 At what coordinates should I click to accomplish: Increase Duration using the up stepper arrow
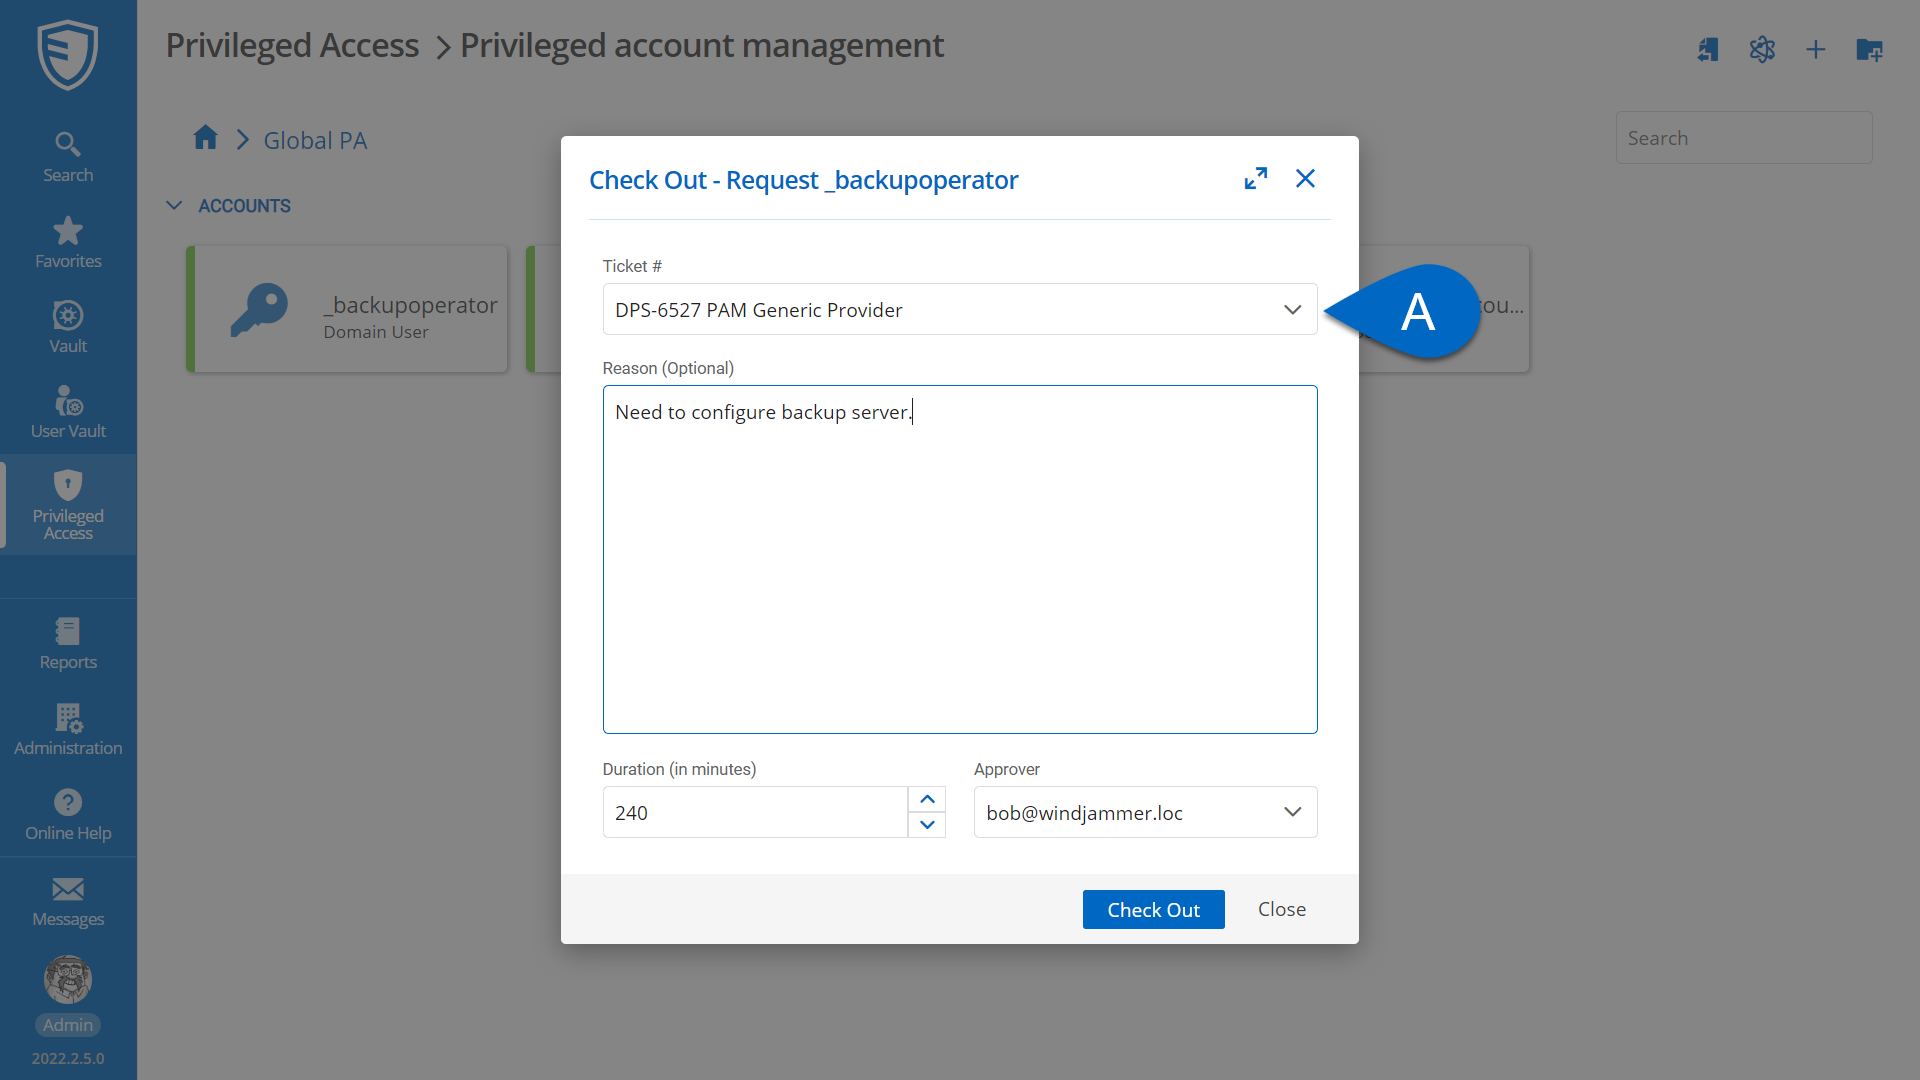tap(927, 799)
